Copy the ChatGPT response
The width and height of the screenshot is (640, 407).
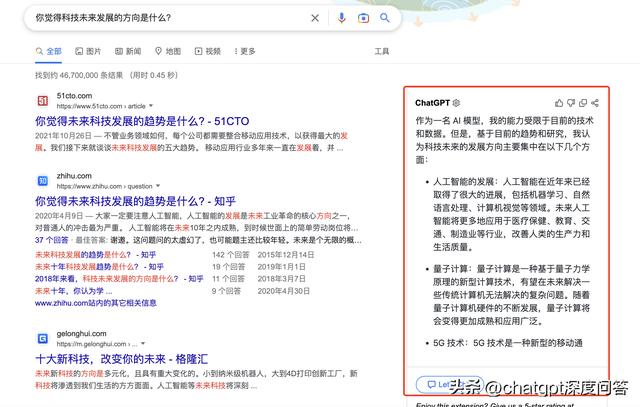click(583, 103)
